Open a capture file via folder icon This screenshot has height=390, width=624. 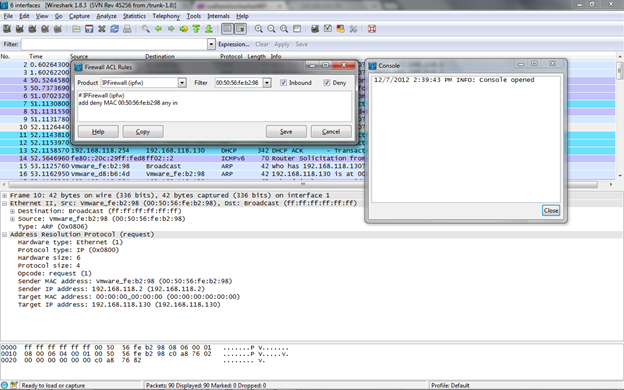pyautogui.click(x=76, y=29)
